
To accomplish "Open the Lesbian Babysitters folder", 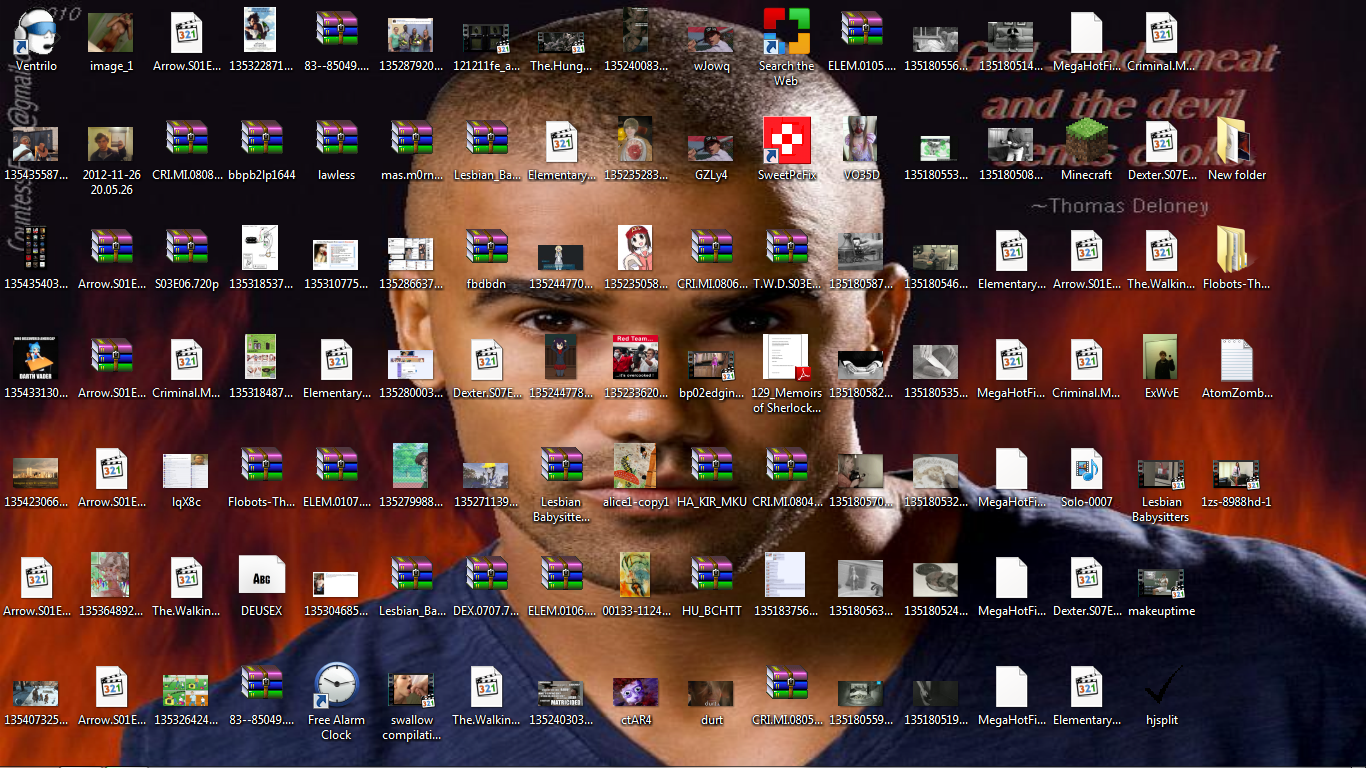I will pos(1161,470).
